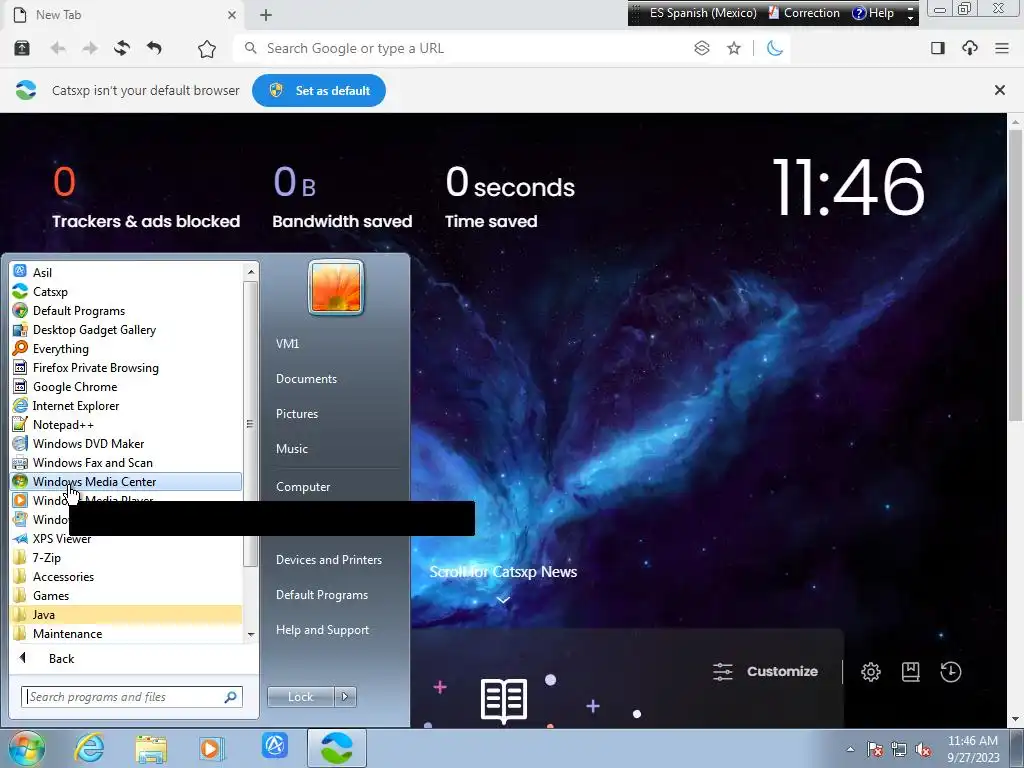
Task: Click the Scroll for Catsxp News chevron
Action: pyautogui.click(x=503, y=600)
